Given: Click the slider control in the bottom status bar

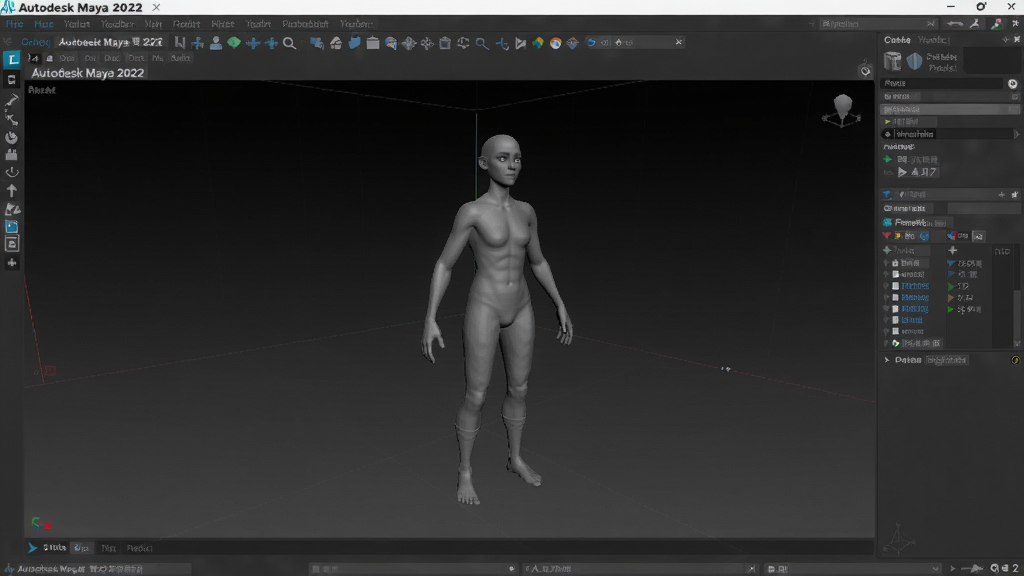Looking at the screenshot, I should (973, 569).
